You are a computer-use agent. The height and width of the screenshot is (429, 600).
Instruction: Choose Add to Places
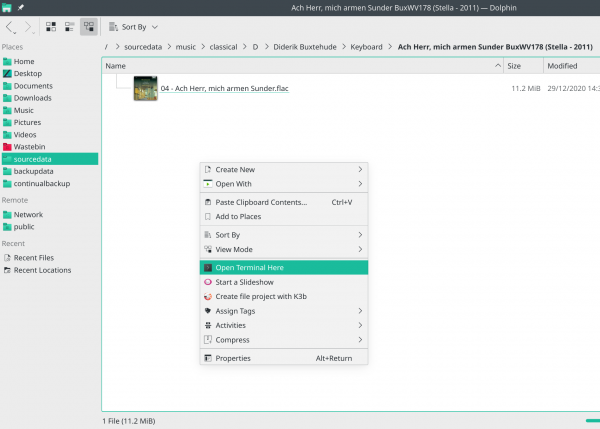click(284, 217)
